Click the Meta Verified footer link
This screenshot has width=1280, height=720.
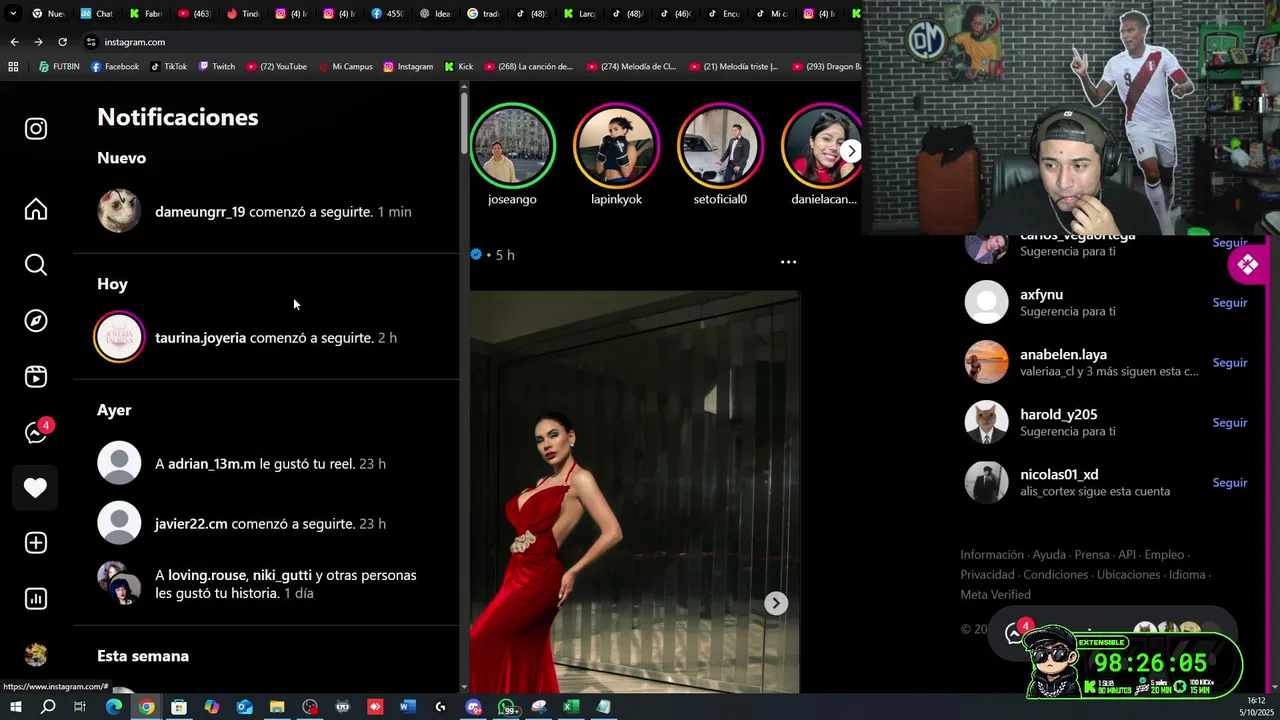995,595
